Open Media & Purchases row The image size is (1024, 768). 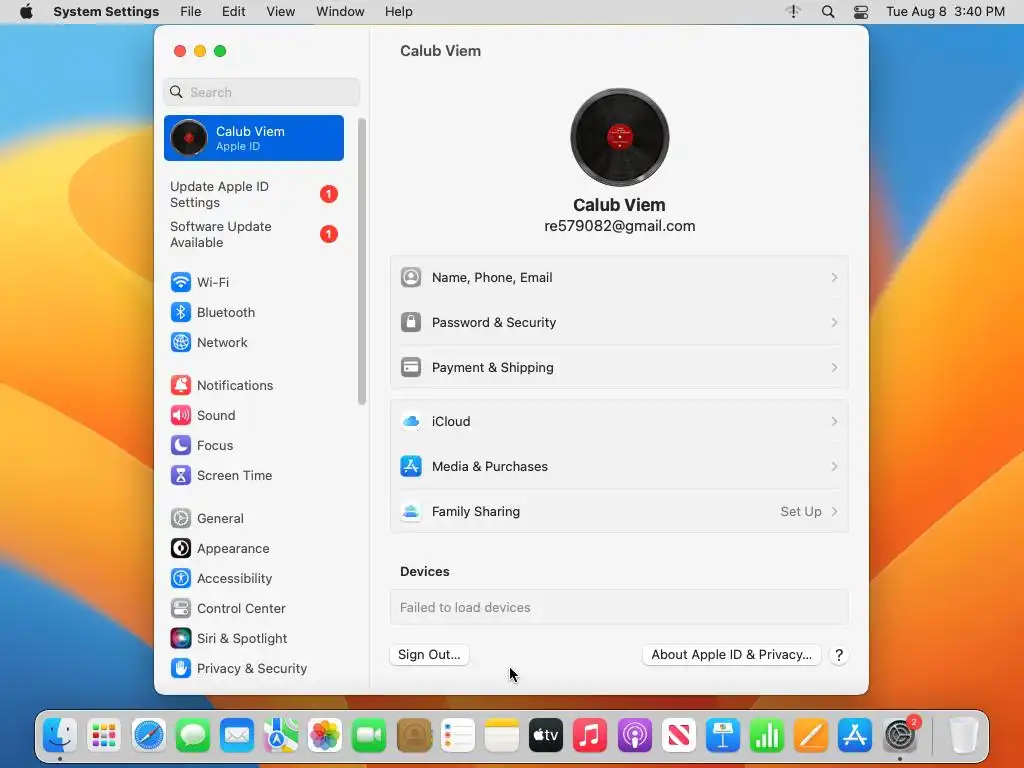click(619, 467)
